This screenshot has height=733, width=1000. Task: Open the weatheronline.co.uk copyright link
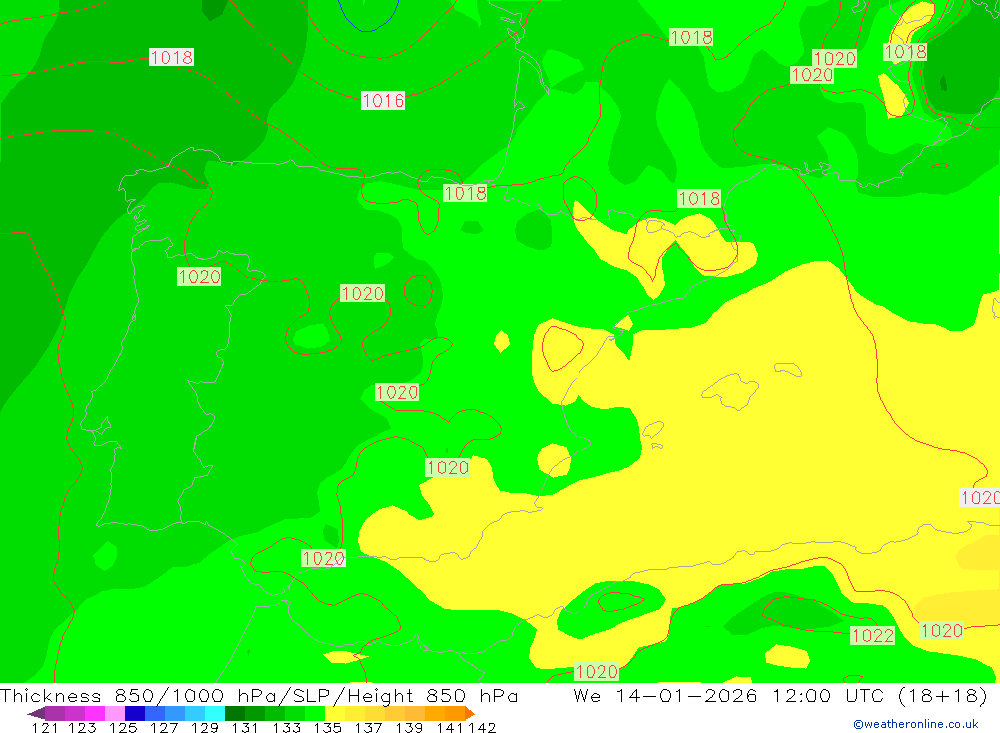916,724
